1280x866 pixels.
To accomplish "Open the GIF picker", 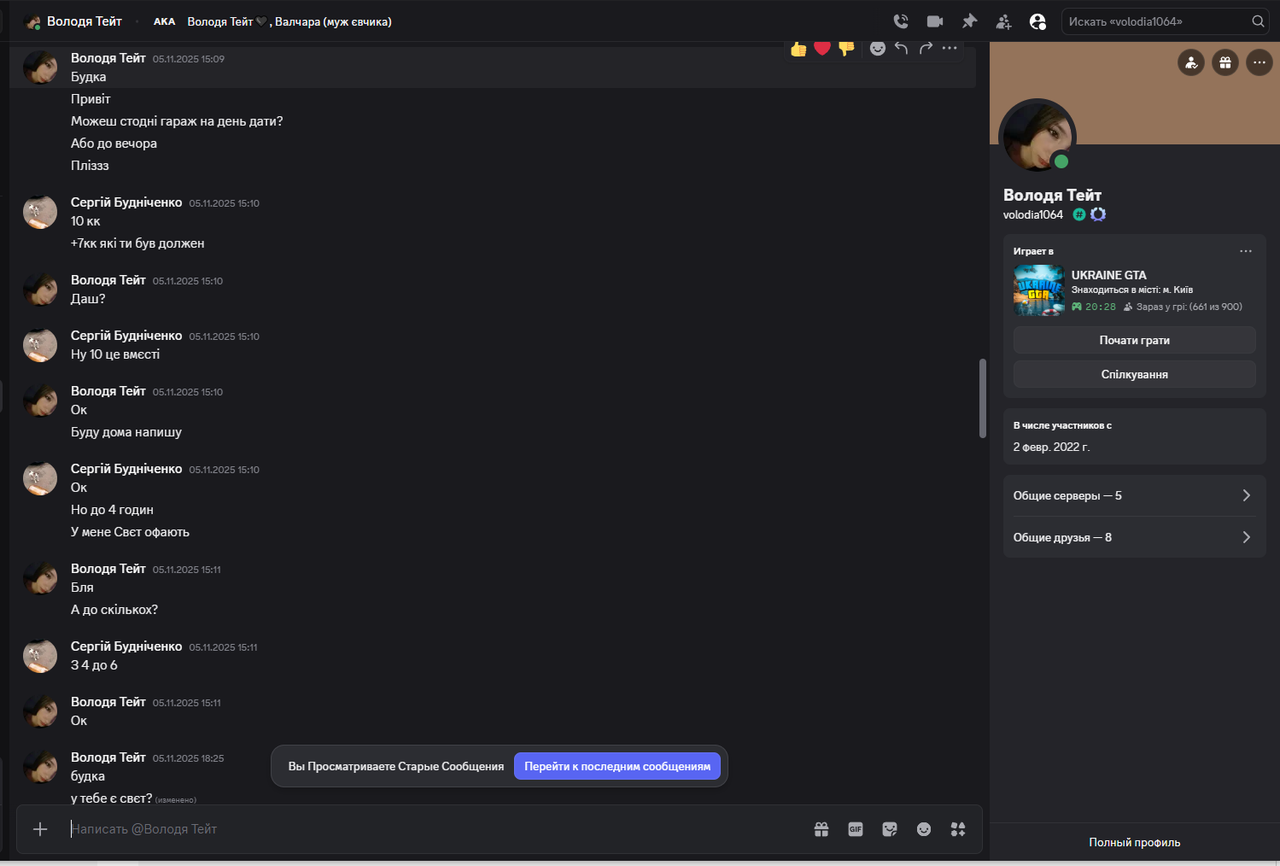I will click(x=855, y=829).
